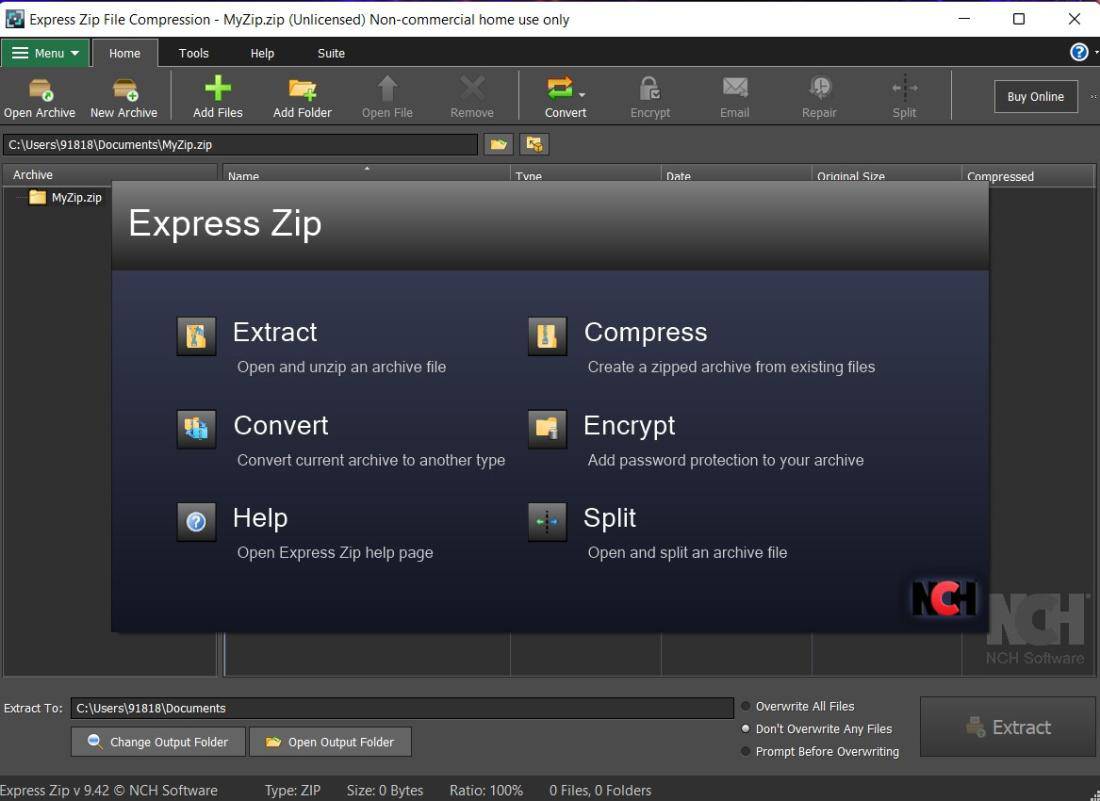Click the Email envelope toolbar icon
The width and height of the screenshot is (1100, 801).
point(735,88)
